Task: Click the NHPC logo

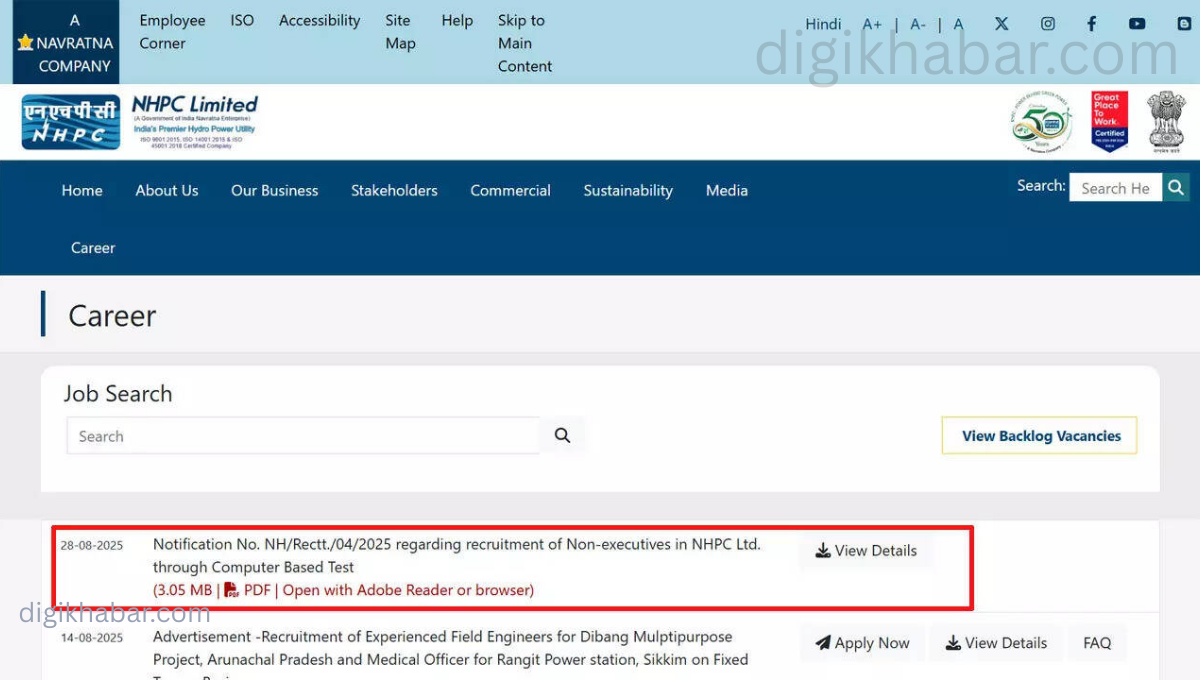Action: pos(71,122)
